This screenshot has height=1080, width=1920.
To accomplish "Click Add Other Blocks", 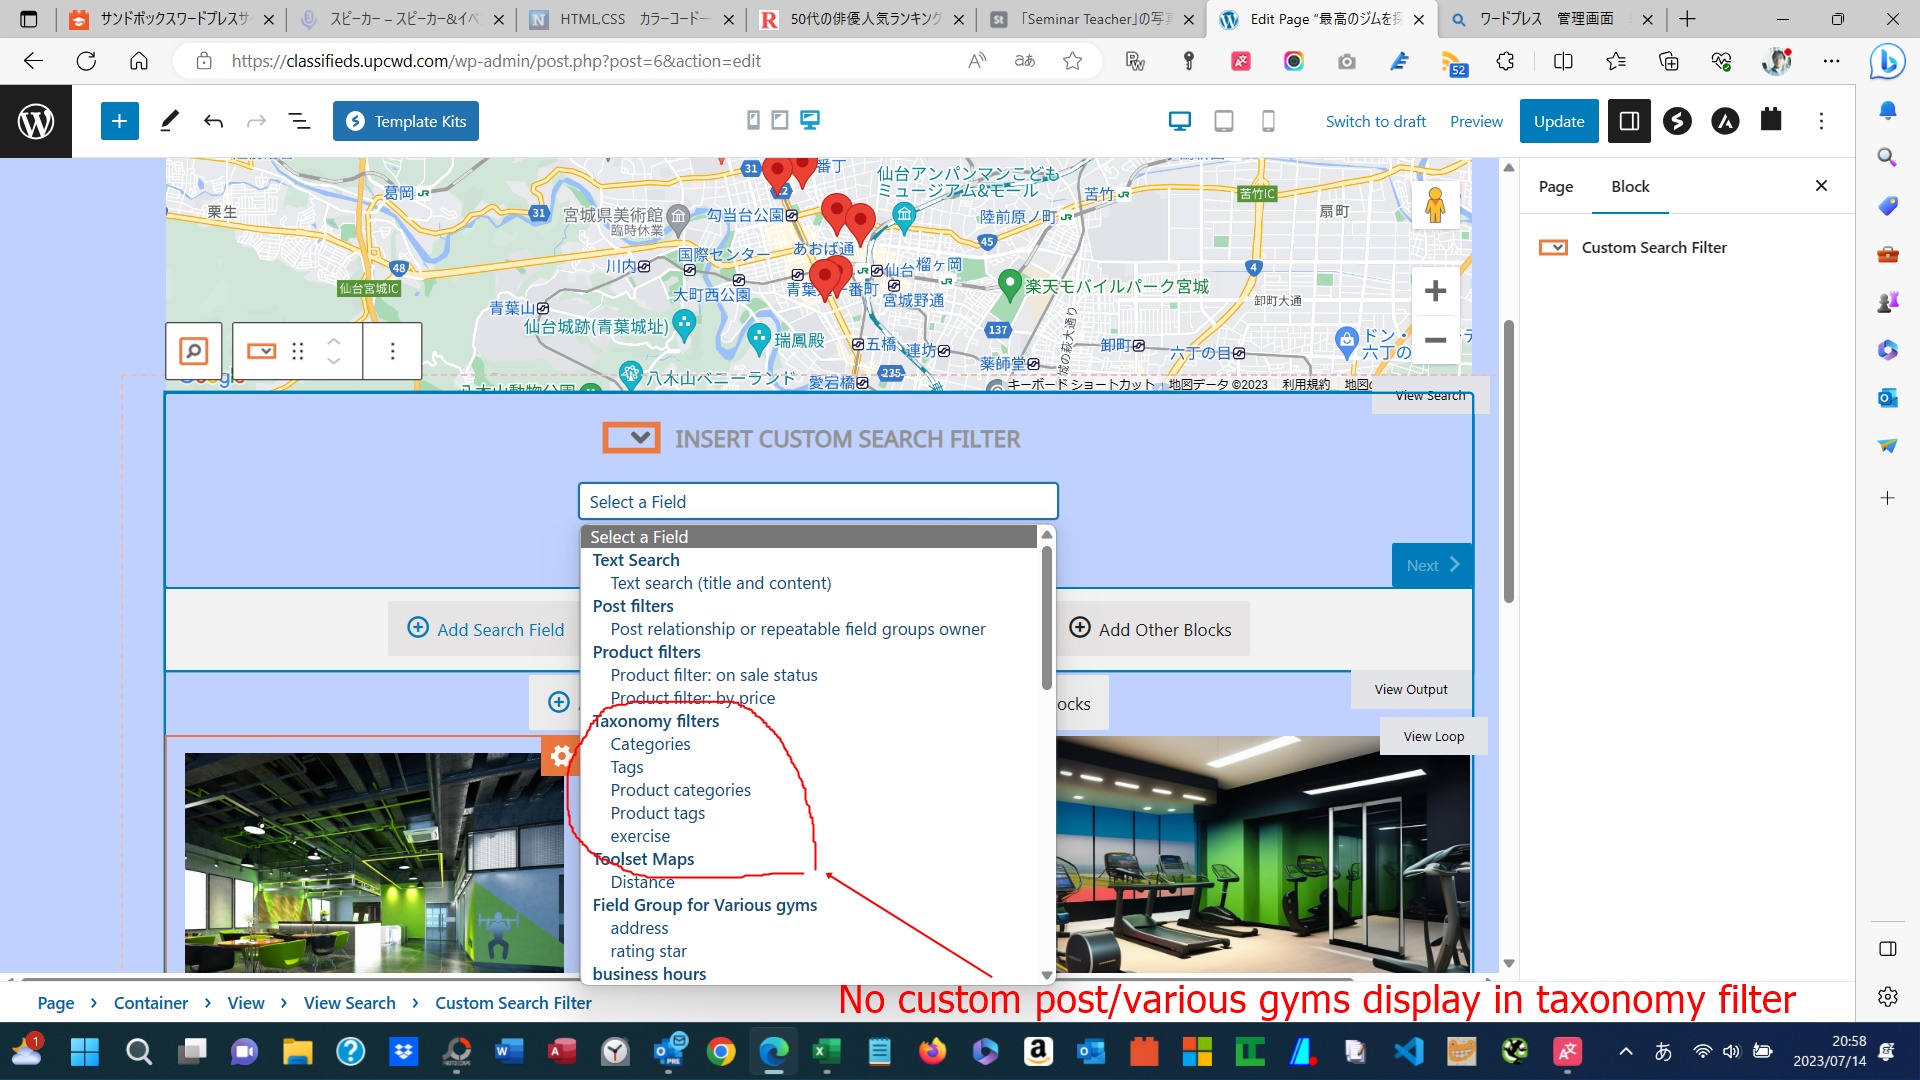I will (x=1152, y=629).
